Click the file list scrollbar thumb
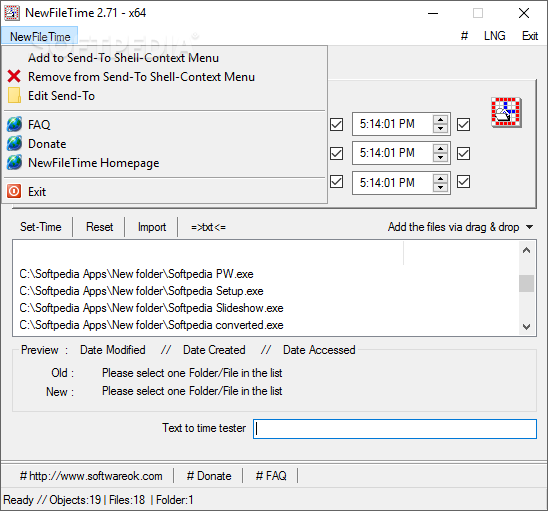 coord(526,283)
